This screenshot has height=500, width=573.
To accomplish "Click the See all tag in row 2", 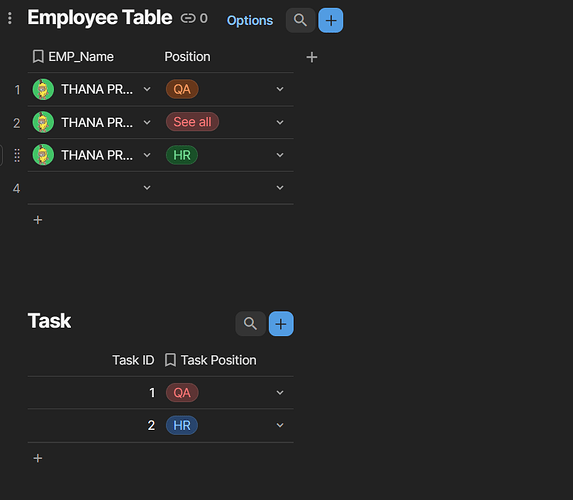I will point(192,122).
